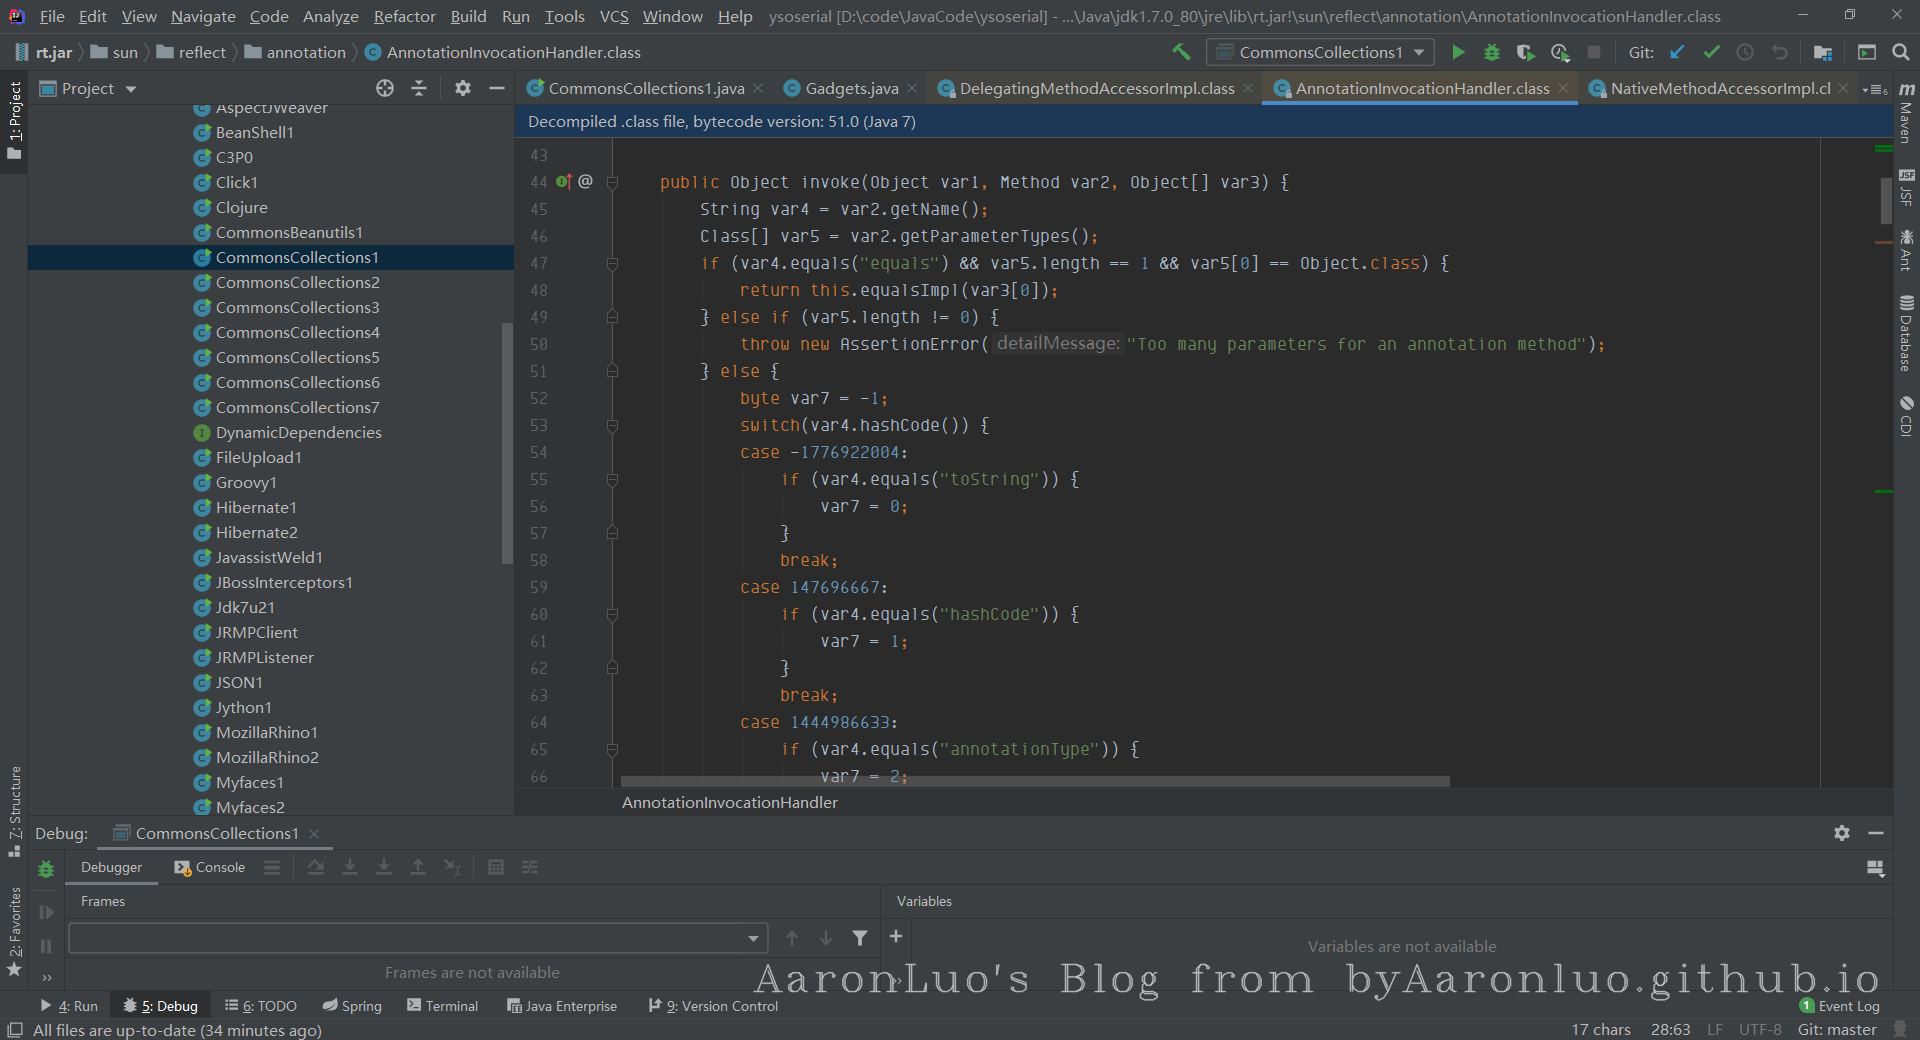Viewport: 1920px width, 1040px height.
Task: Click the Git commit checkmark icon
Action: coord(1711,52)
